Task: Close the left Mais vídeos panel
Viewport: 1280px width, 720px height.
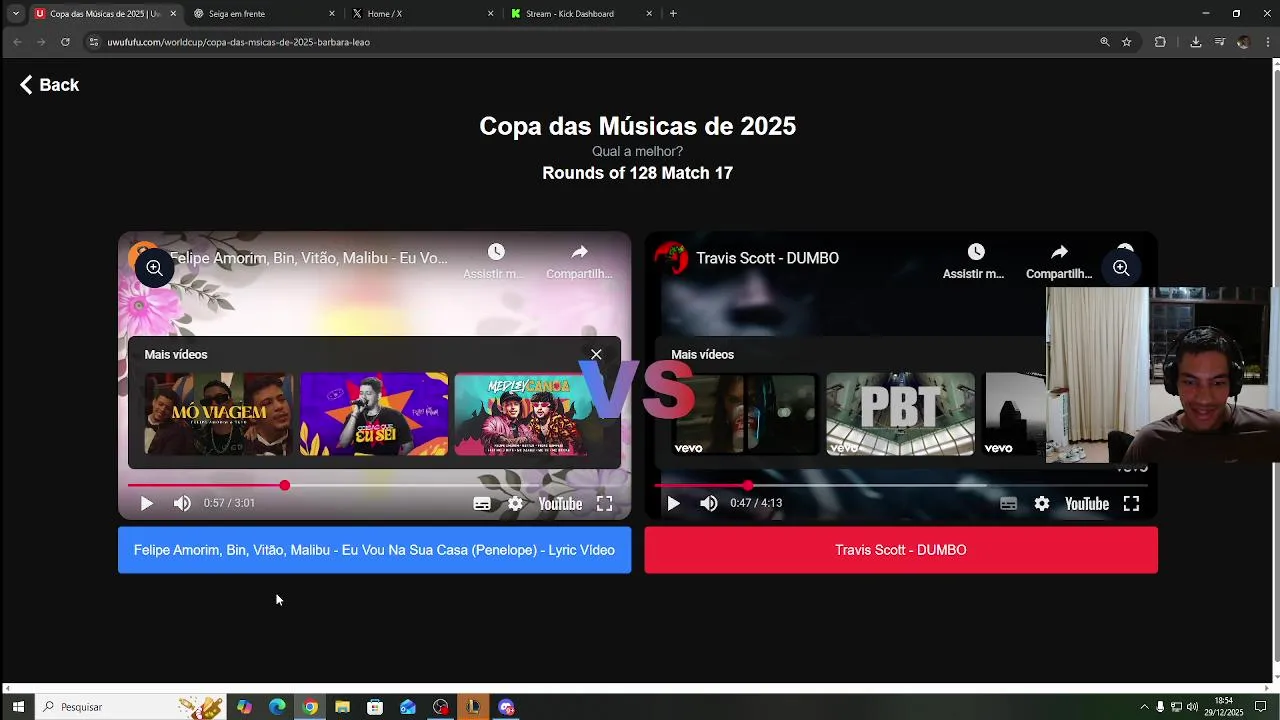Action: pos(596,354)
